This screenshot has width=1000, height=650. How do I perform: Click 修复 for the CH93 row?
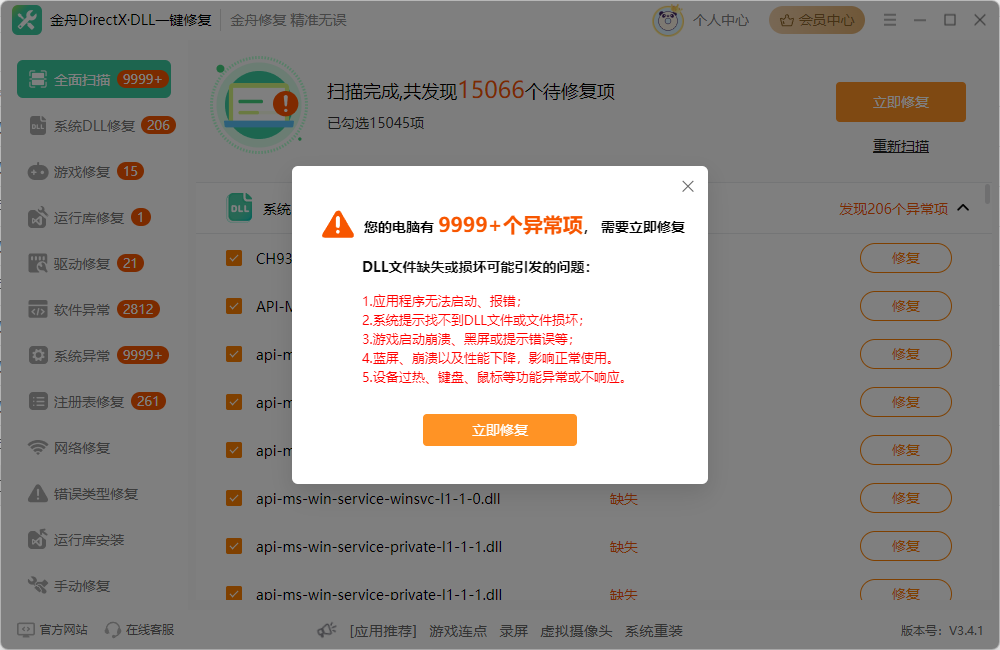click(906, 258)
